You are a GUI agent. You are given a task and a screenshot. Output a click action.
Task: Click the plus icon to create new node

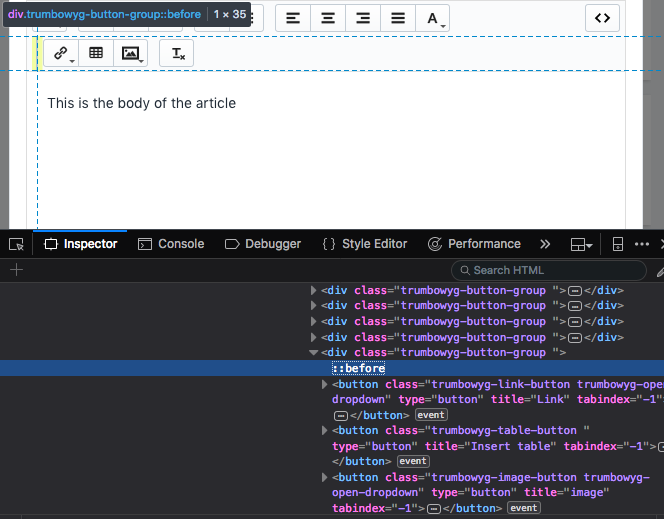[17, 270]
